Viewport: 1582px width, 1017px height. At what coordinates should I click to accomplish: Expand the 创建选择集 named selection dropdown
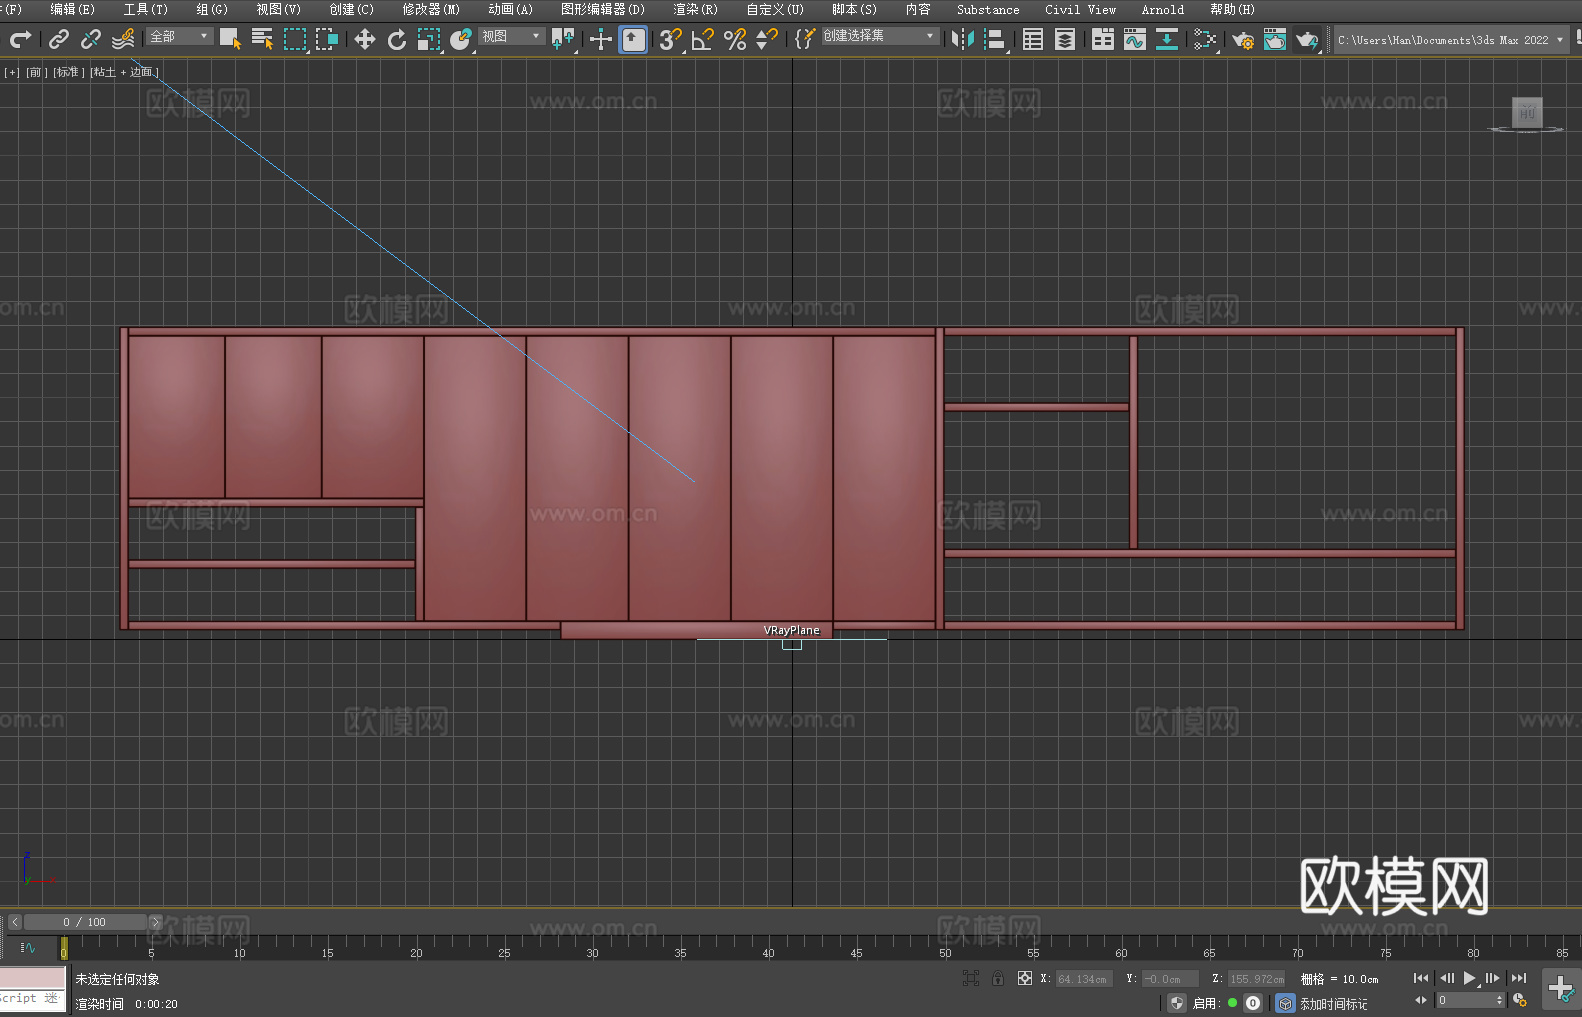click(x=880, y=36)
